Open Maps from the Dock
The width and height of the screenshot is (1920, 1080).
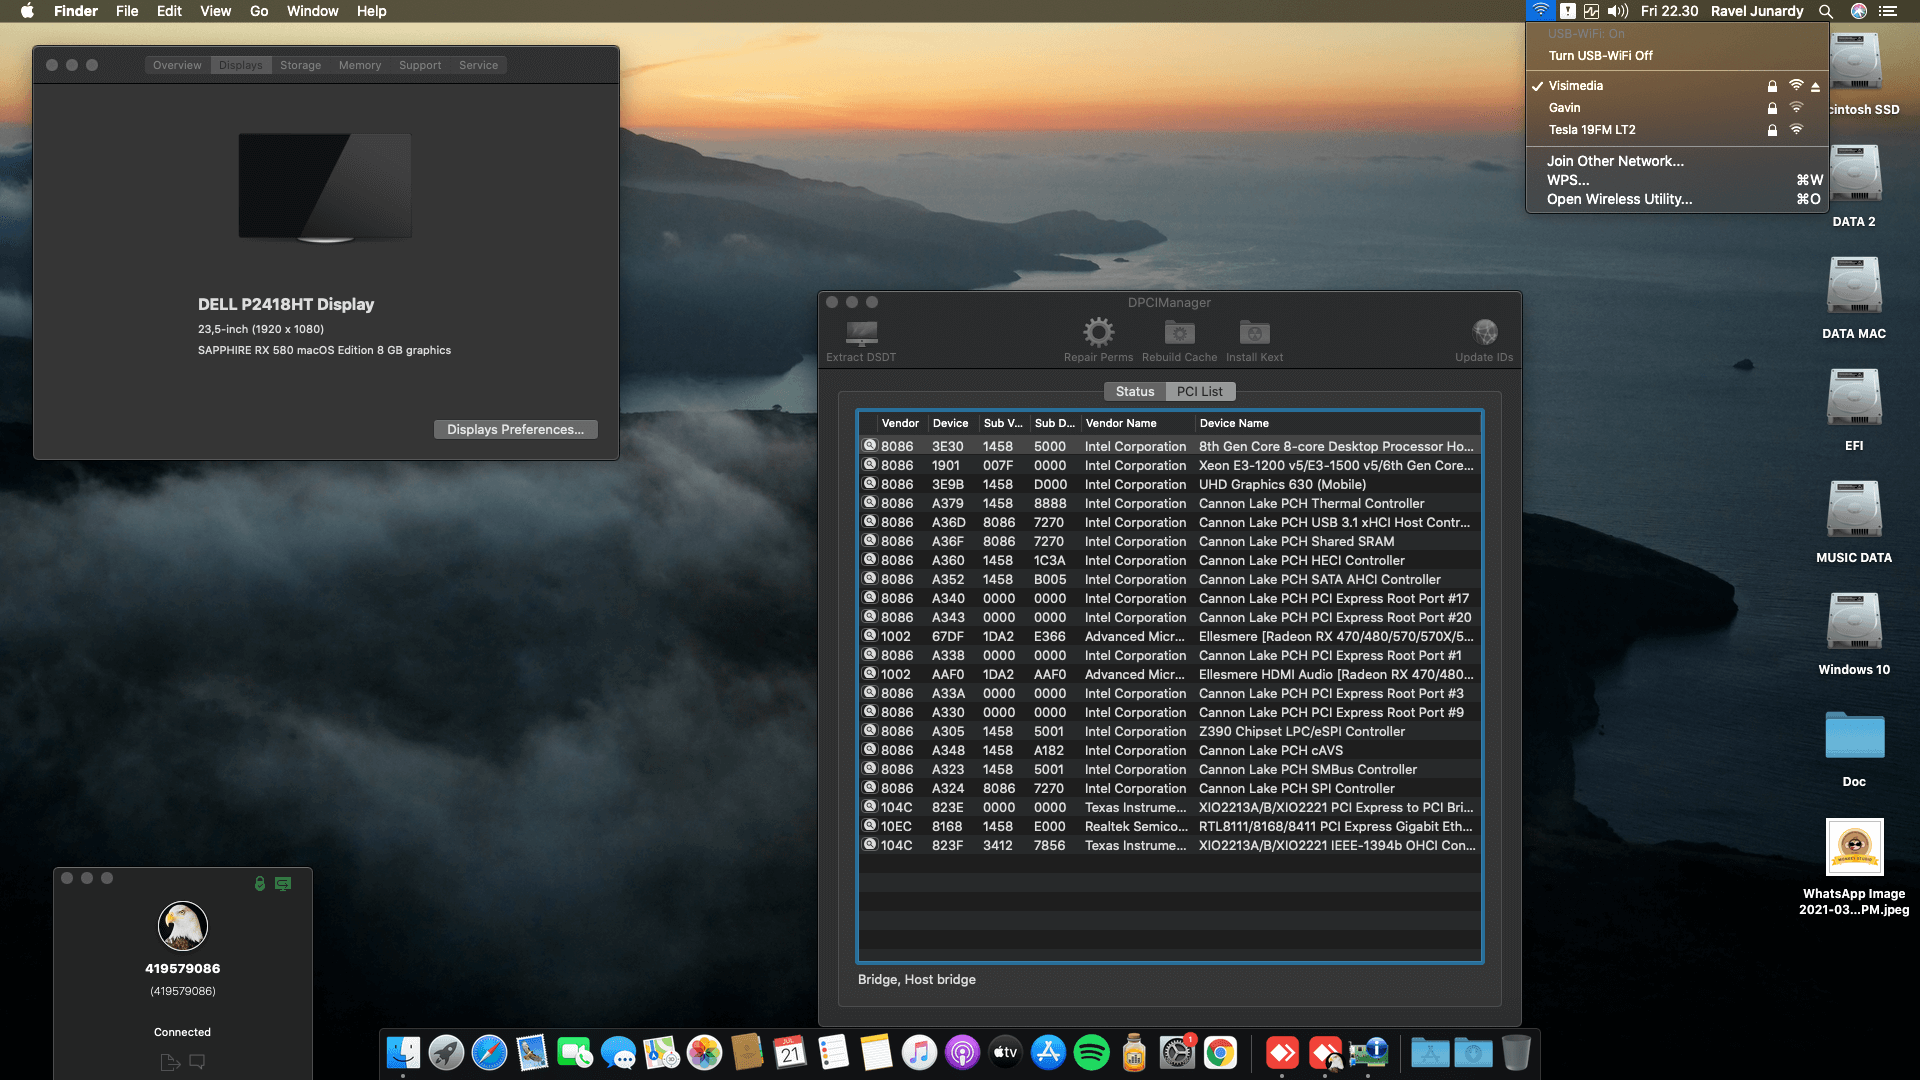661,1052
